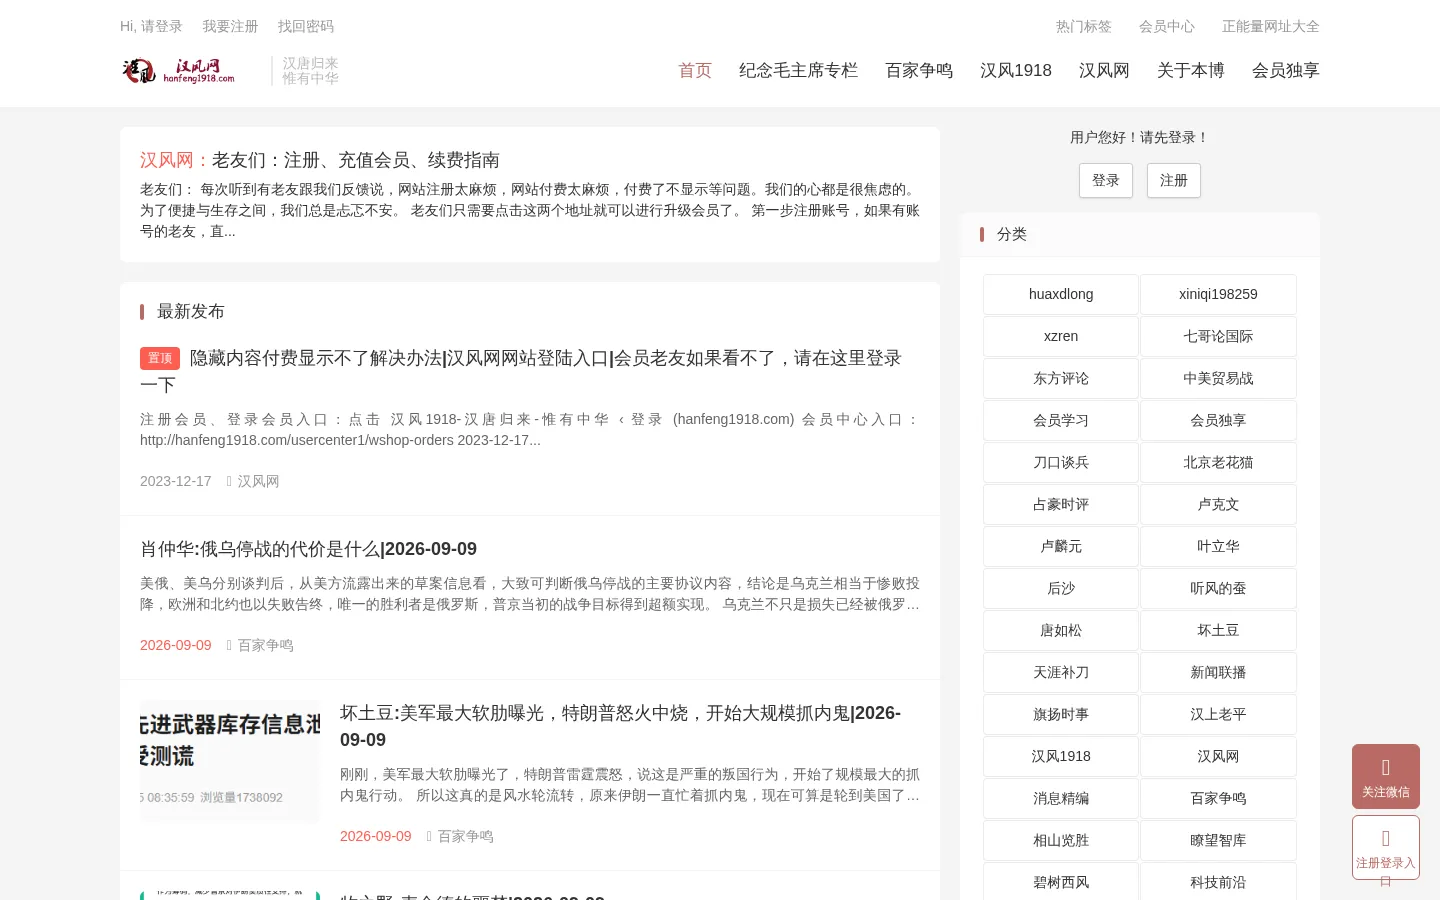Select the huaxdlong category
The image size is (1440, 900).
(1061, 294)
